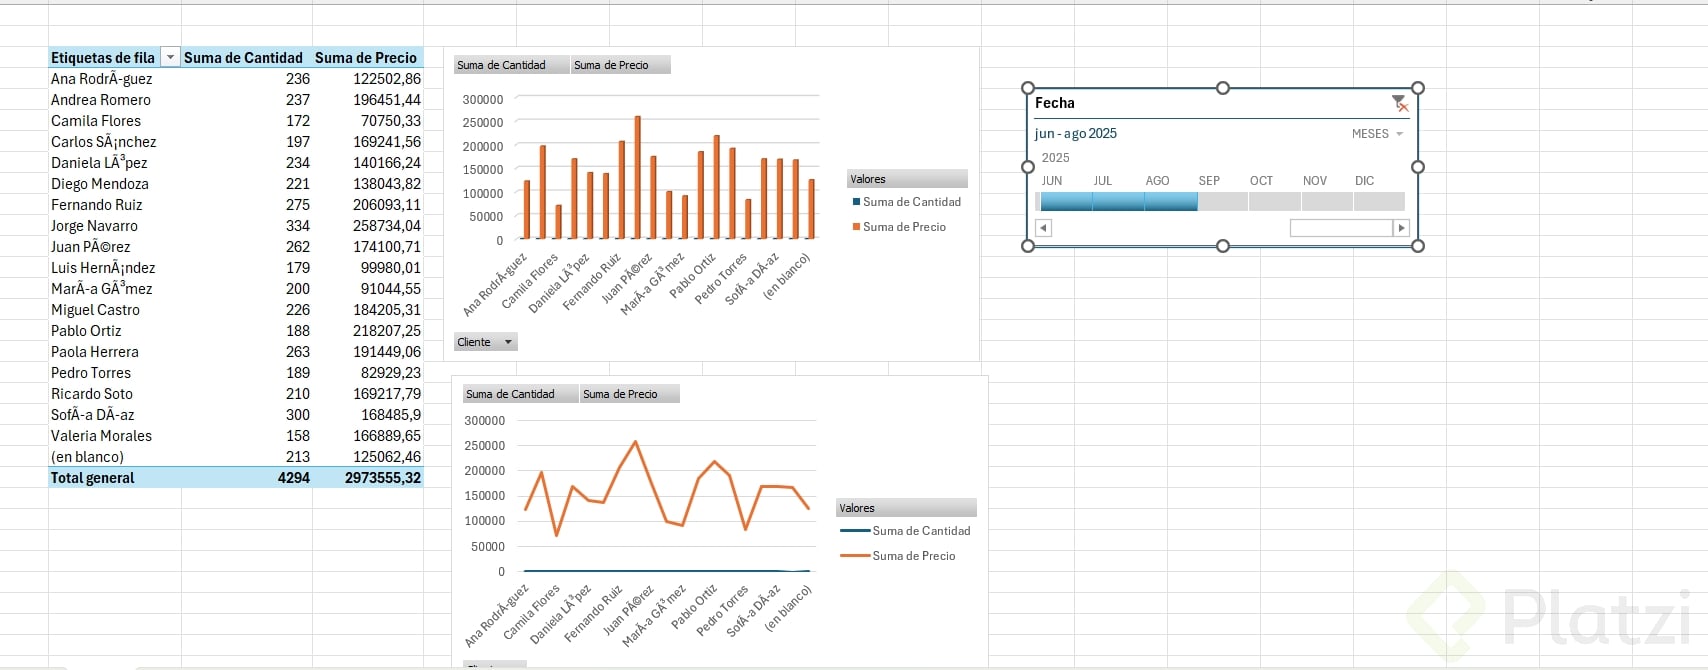The height and width of the screenshot is (670, 1708).
Task: Select the SEP period in the timeline
Action: pos(1223,201)
